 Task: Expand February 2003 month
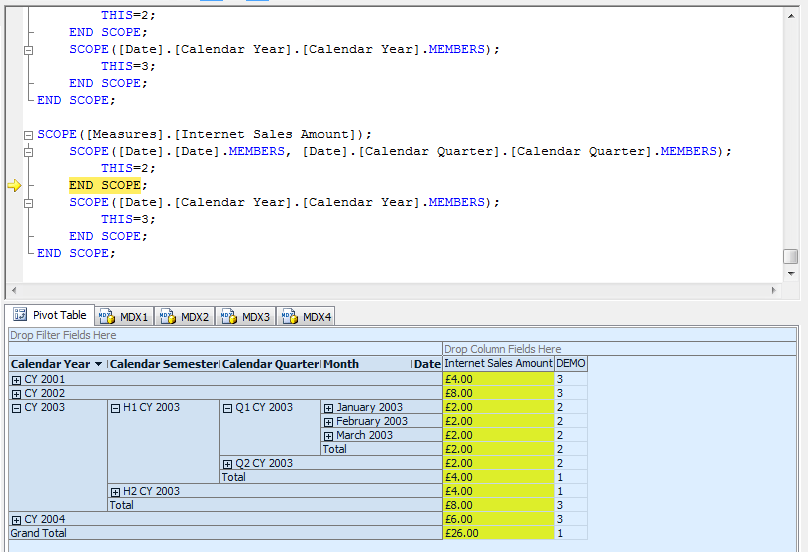(328, 422)
